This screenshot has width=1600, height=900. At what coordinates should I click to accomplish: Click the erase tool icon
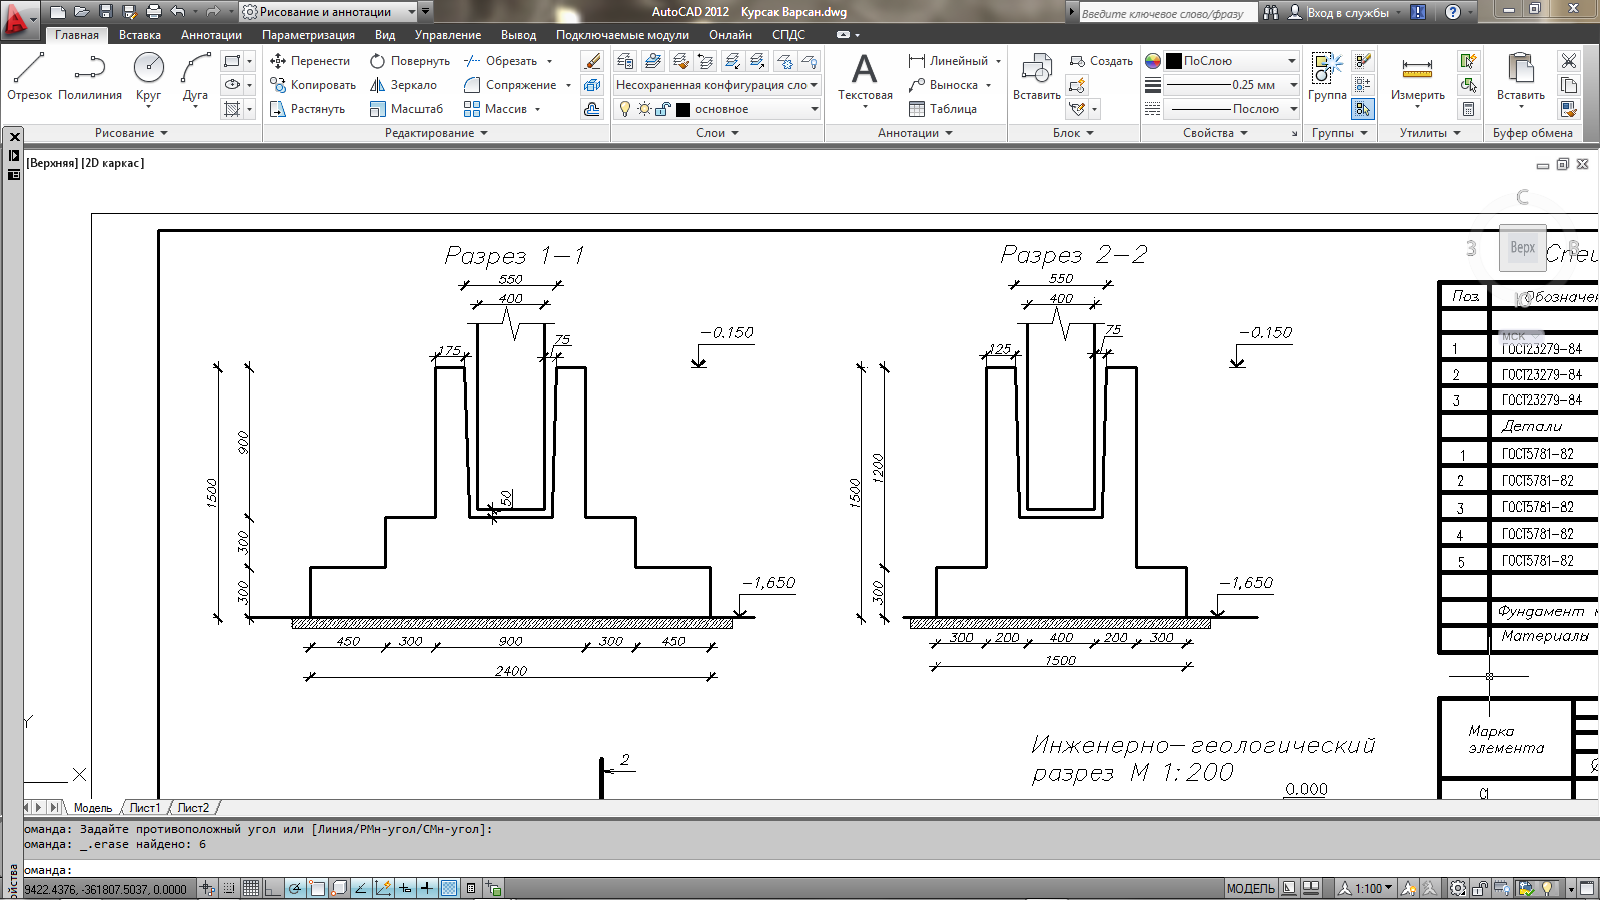point(592,61)
